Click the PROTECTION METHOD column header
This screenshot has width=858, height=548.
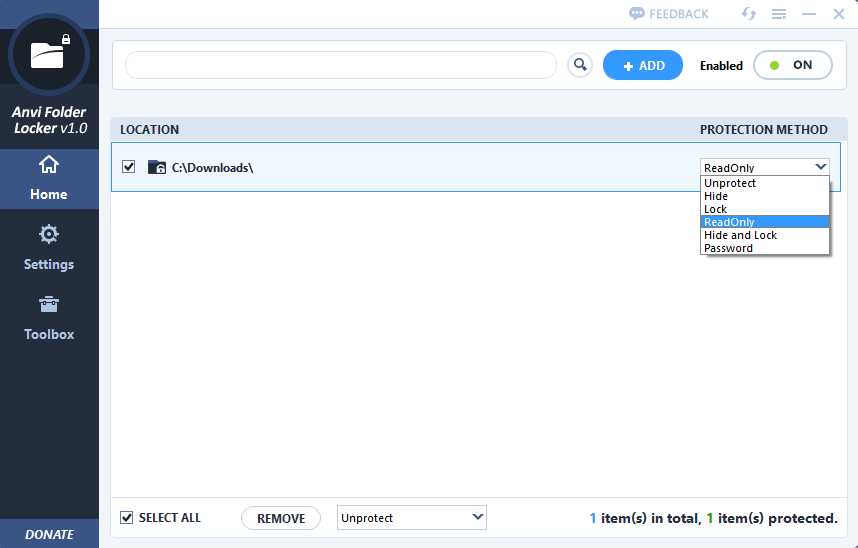pyautogui.click(x=763, y=130)
